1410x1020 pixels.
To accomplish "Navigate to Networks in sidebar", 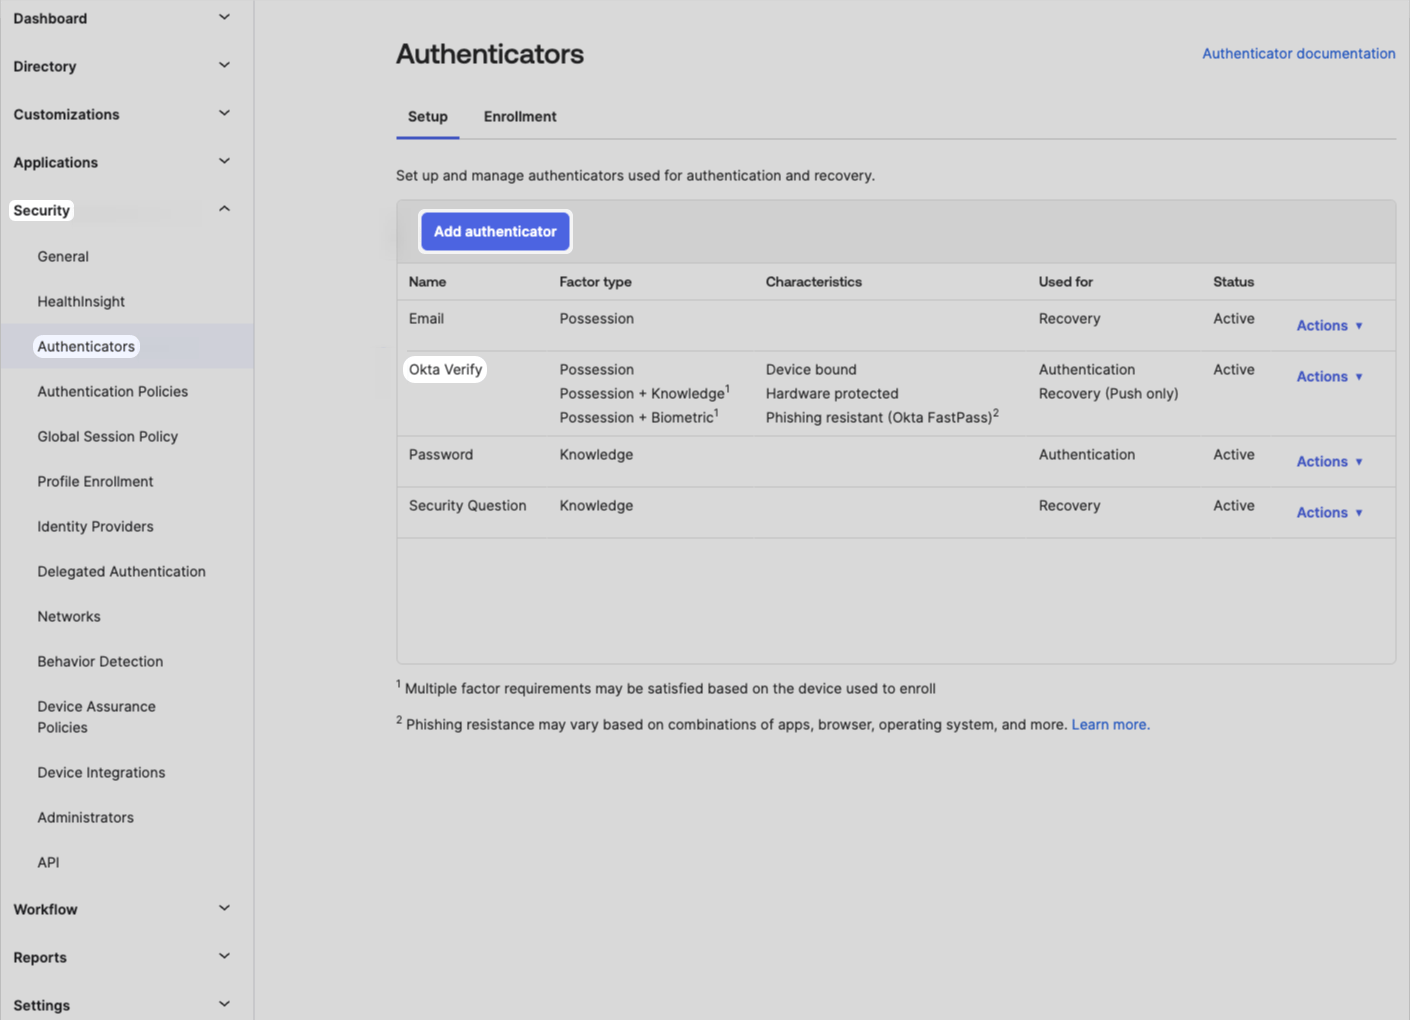I will (x=69, y=616).
